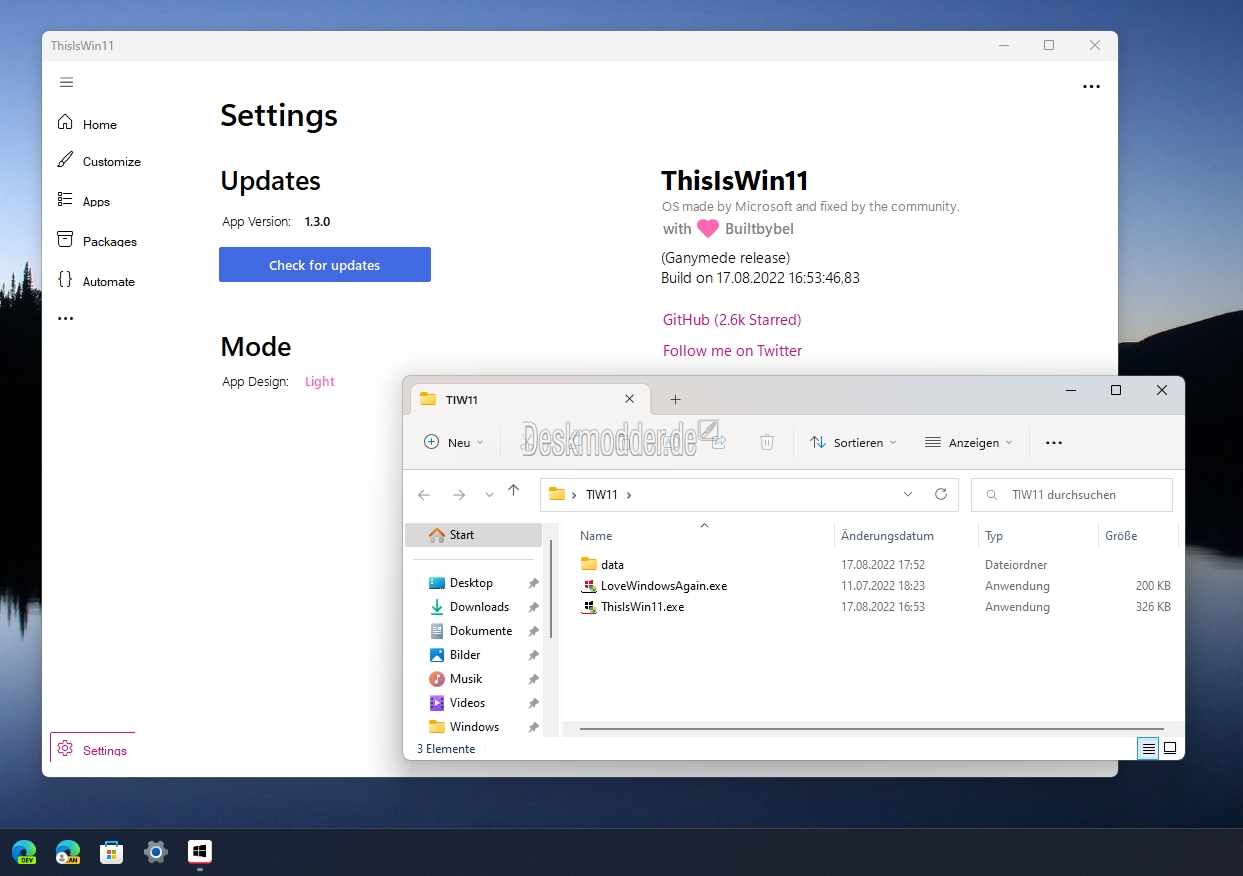Open Musik in the navigation pane

pyautogui.click(x=465, y=679)
